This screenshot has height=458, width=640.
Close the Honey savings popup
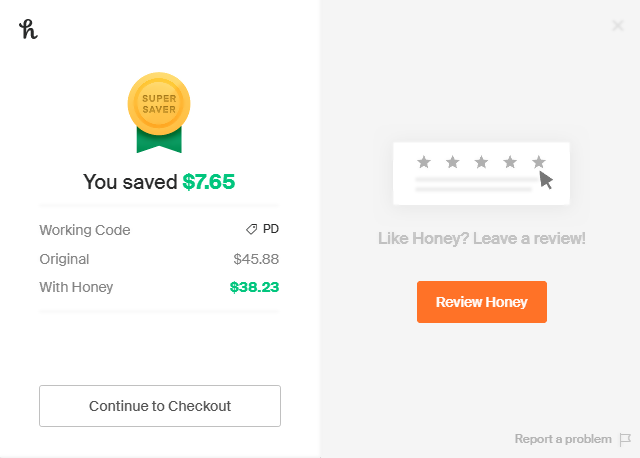coord(618,26)
